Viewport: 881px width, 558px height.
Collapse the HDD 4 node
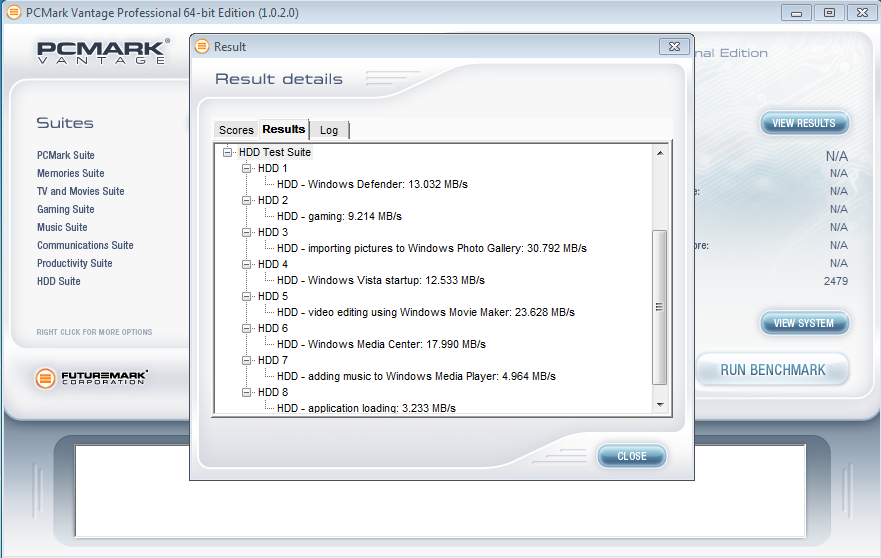(247, 264)
